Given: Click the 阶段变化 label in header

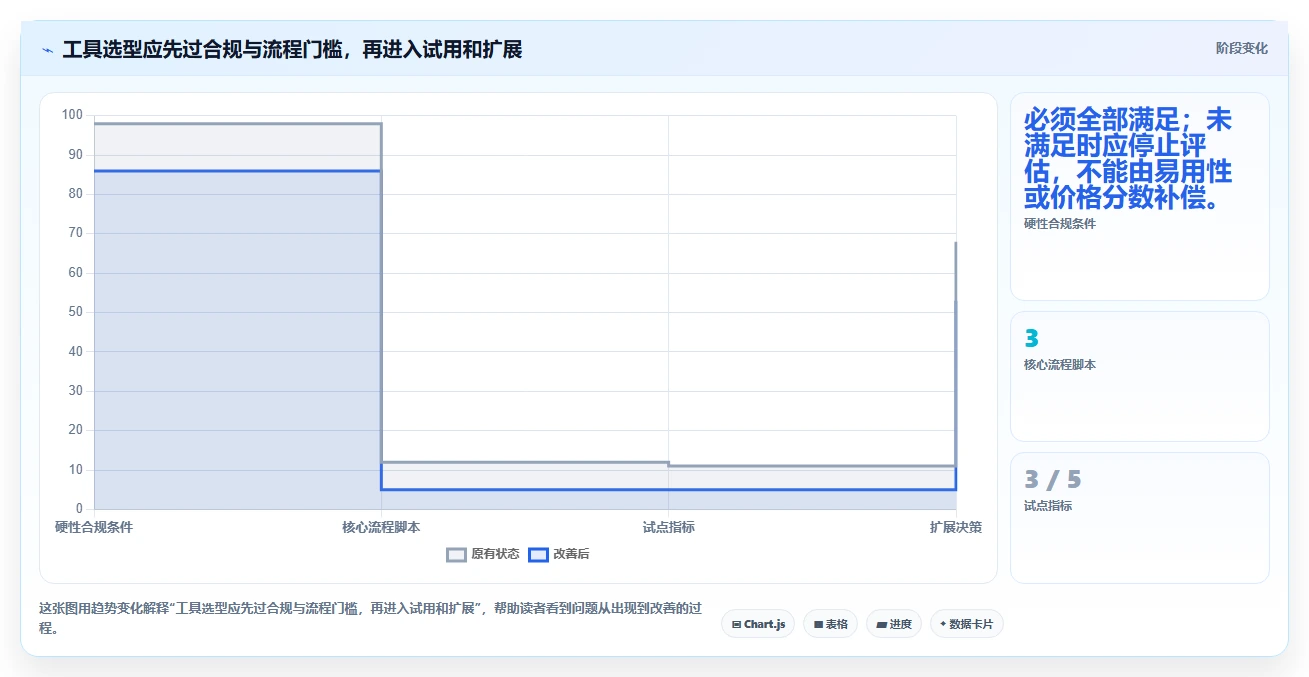Looking at the screenshot, I should pos(1242,48).
